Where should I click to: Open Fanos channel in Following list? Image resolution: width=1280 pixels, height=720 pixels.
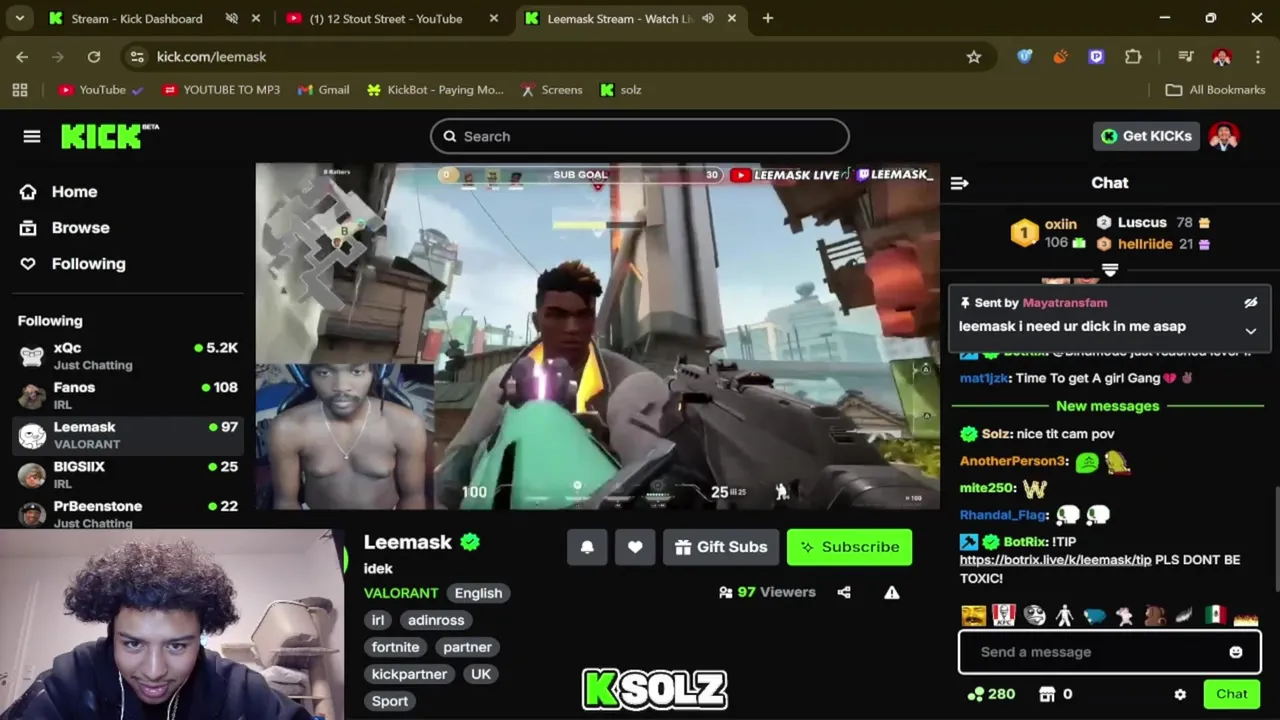128,395
